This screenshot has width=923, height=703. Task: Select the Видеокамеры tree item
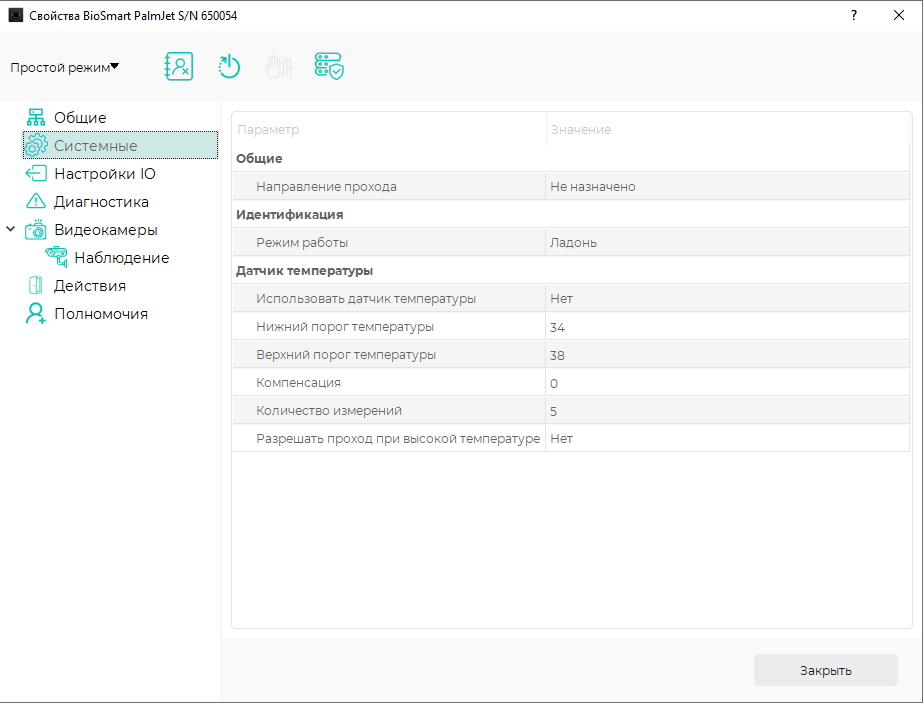tap(106, 230)
